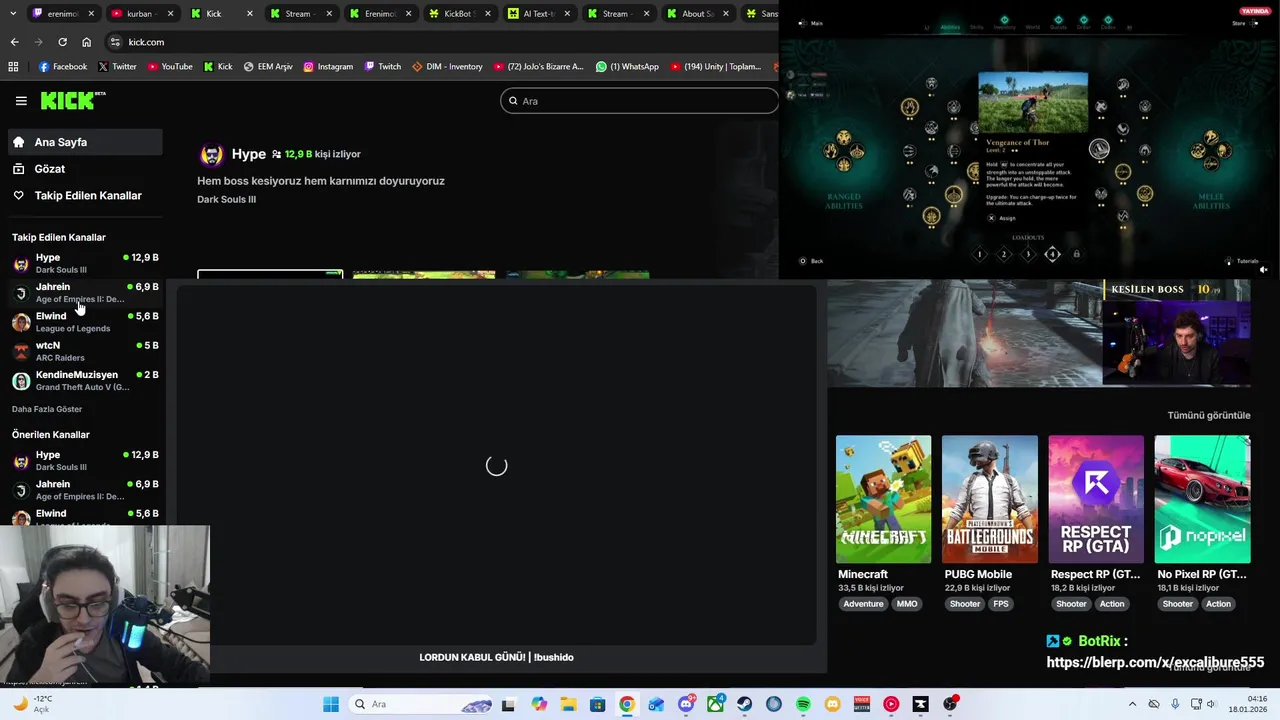Screen dimensions: 1280x720
Task: Open Steam from the taskbar
Action: 744,704
